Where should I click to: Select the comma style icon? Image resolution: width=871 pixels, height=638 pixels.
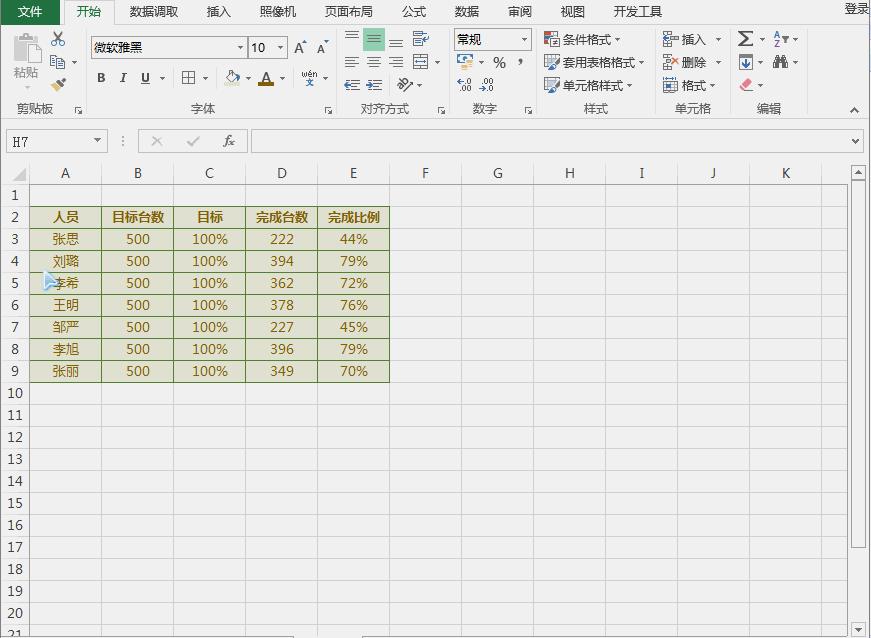click(x=518, y=63)
